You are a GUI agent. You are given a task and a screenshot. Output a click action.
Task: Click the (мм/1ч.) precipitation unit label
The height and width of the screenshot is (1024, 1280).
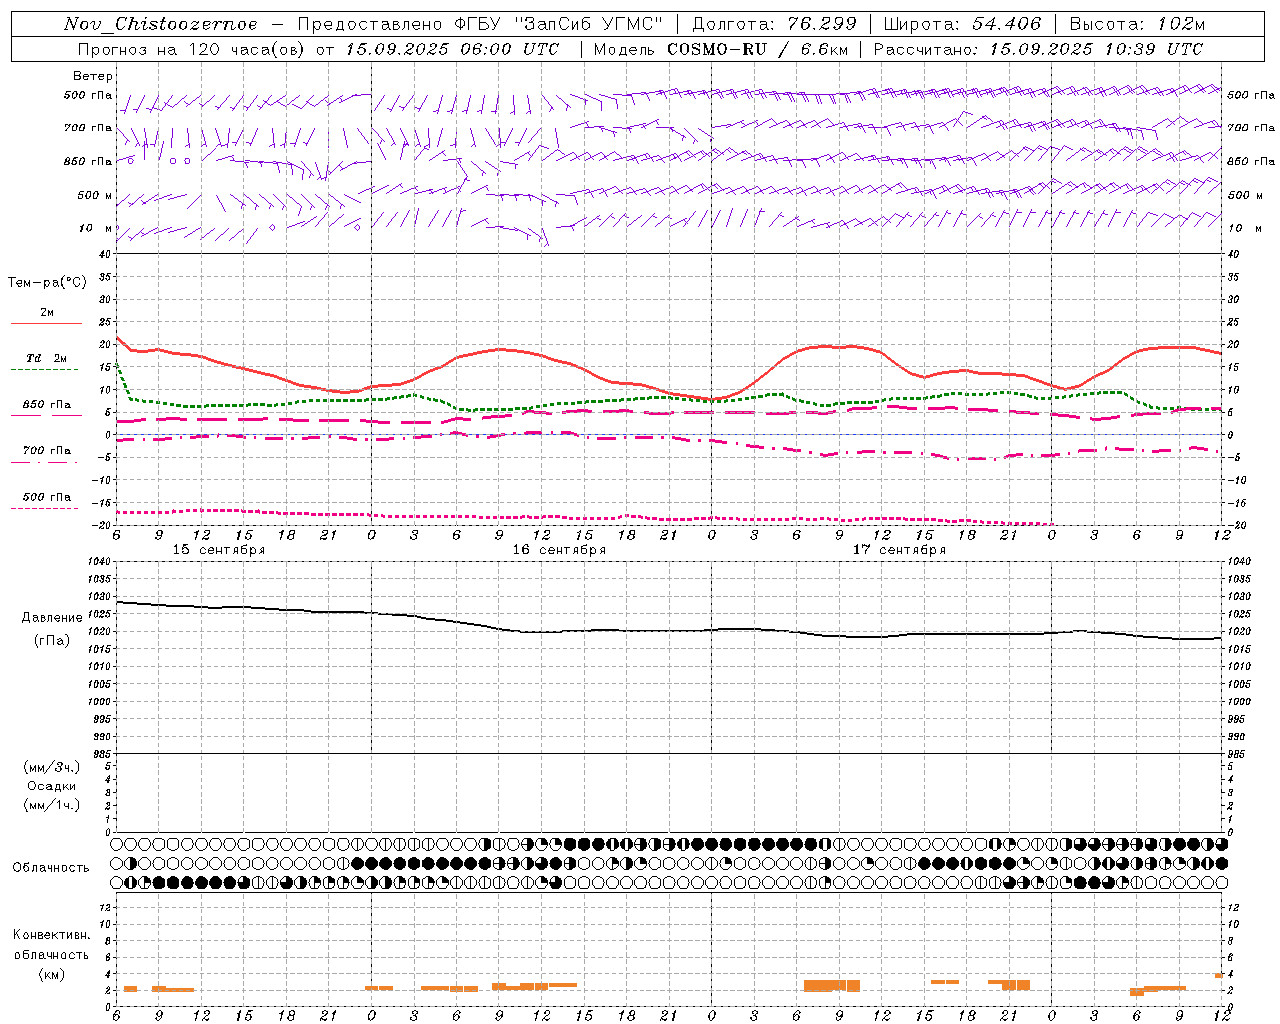52,805
